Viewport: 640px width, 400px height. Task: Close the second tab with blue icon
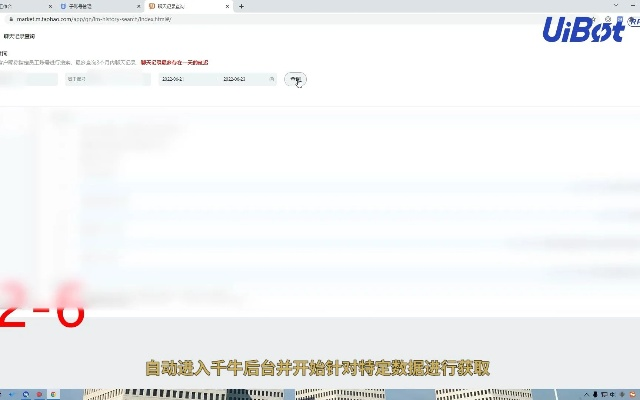138,7
